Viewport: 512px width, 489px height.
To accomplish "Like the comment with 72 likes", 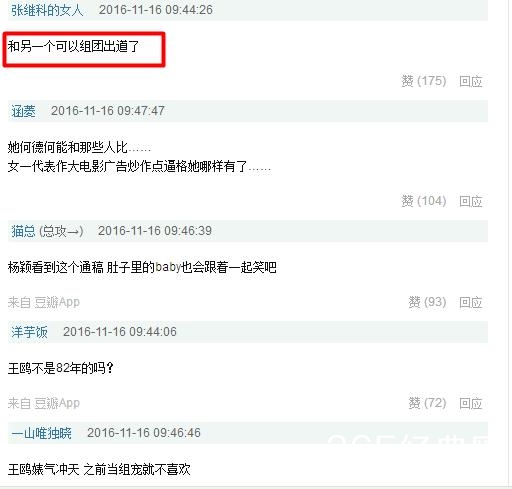I will pos(427,403).
